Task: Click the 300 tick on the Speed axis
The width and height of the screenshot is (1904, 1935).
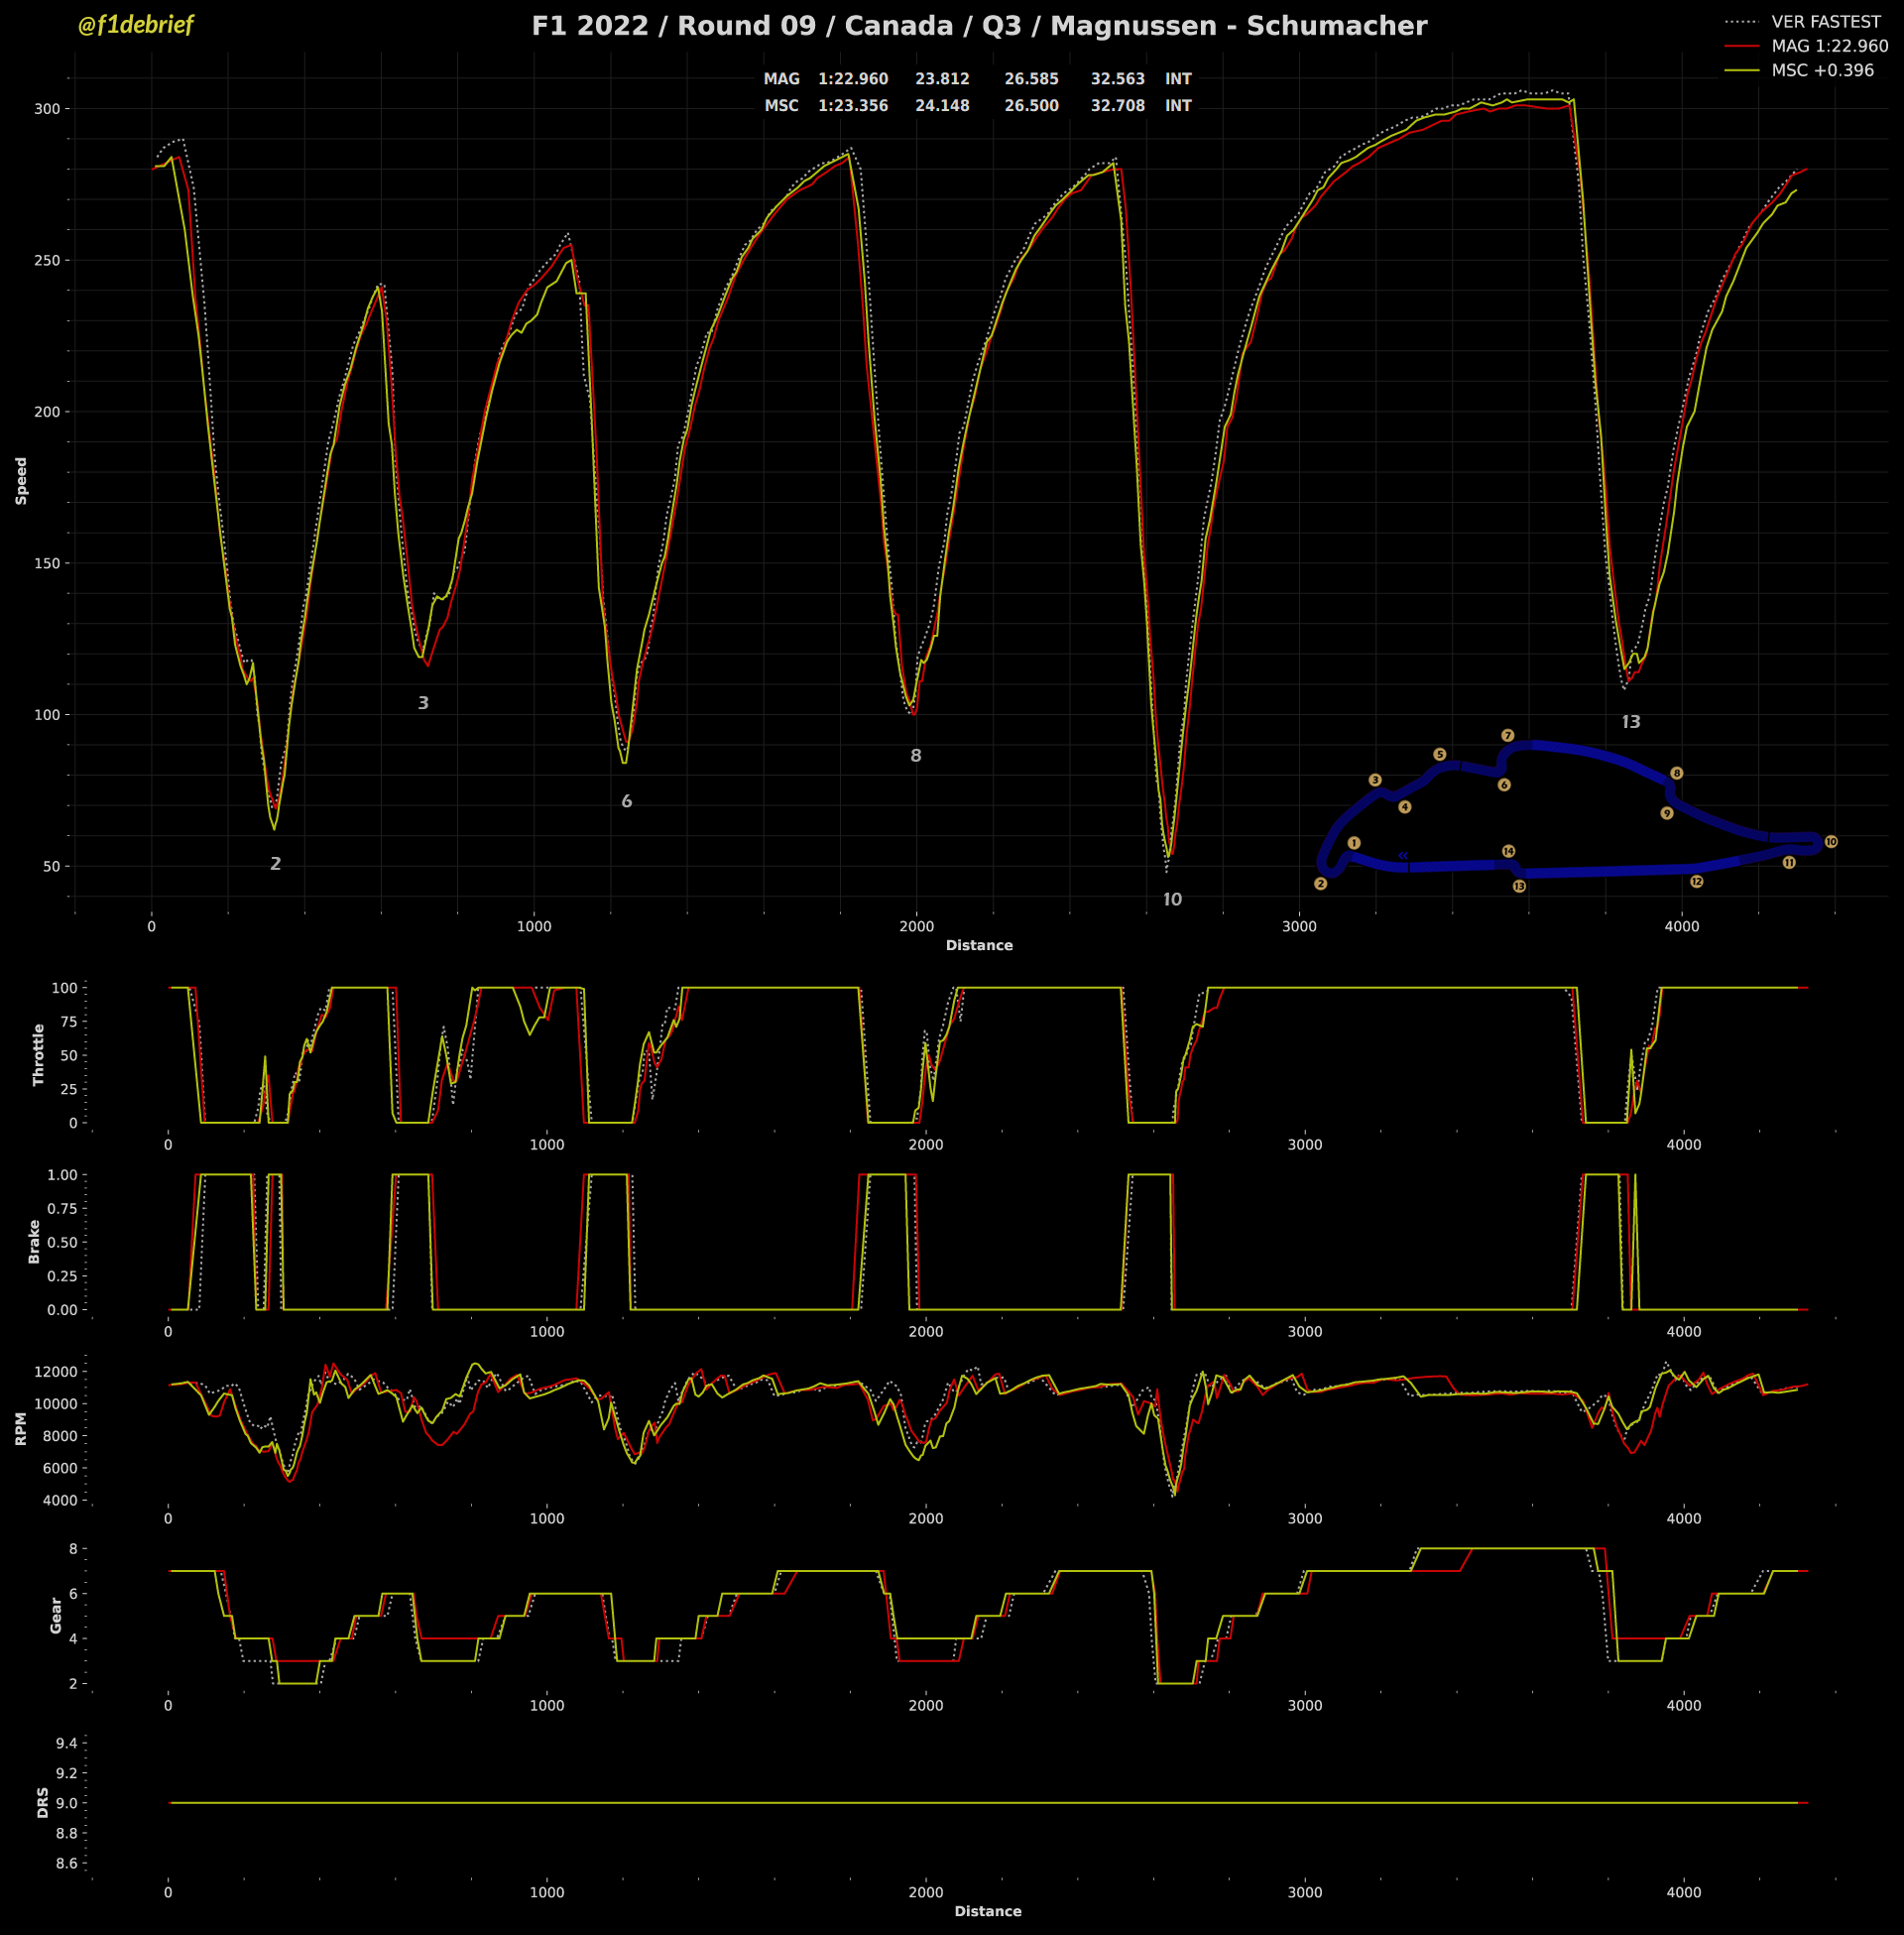Action: pos(47,109)
